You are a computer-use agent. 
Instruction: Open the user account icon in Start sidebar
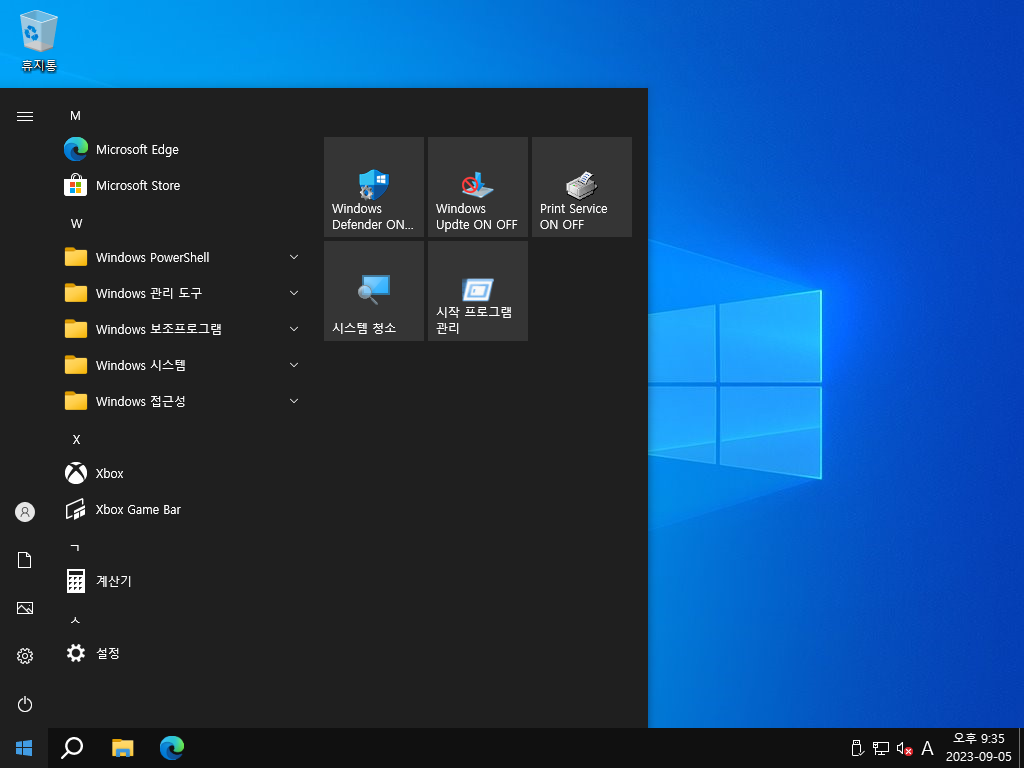click(25, 512)
